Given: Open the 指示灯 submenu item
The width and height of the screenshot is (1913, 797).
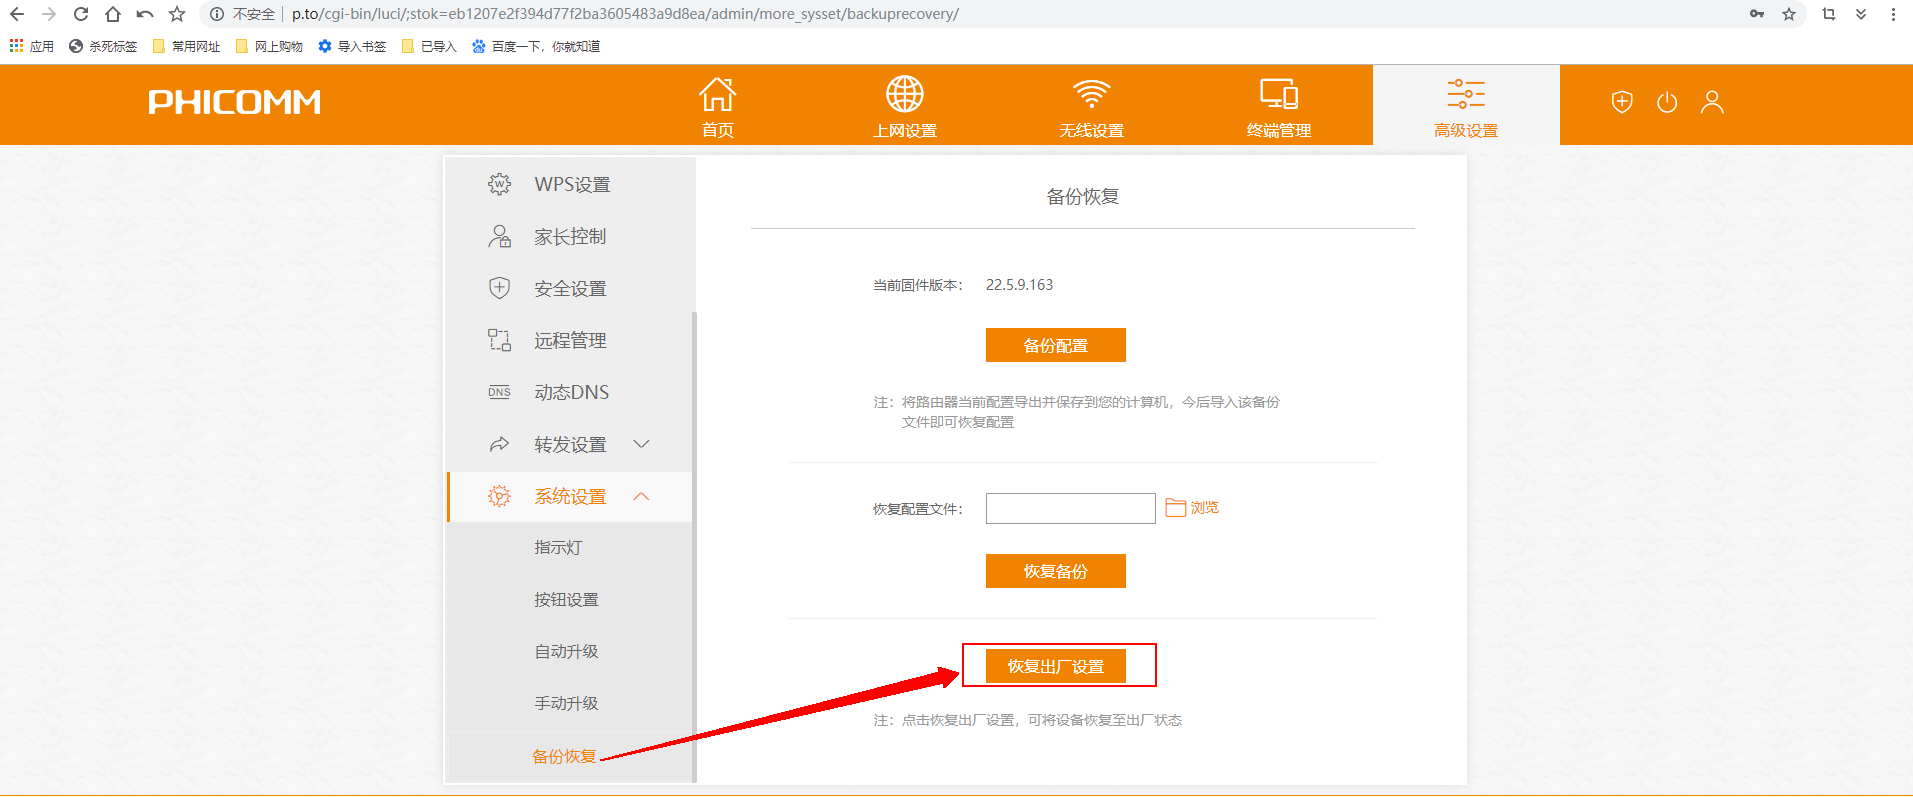Looking at the screenshot, I should coord(558,548).
